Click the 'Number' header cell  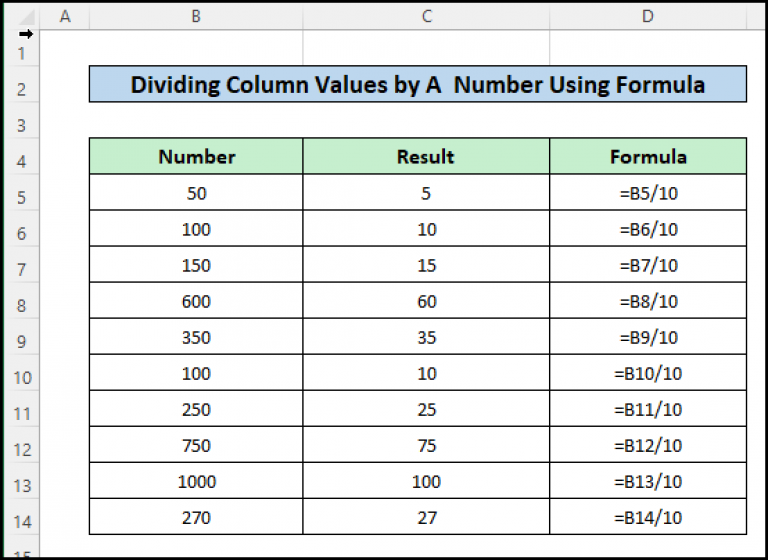click(196, 156)
